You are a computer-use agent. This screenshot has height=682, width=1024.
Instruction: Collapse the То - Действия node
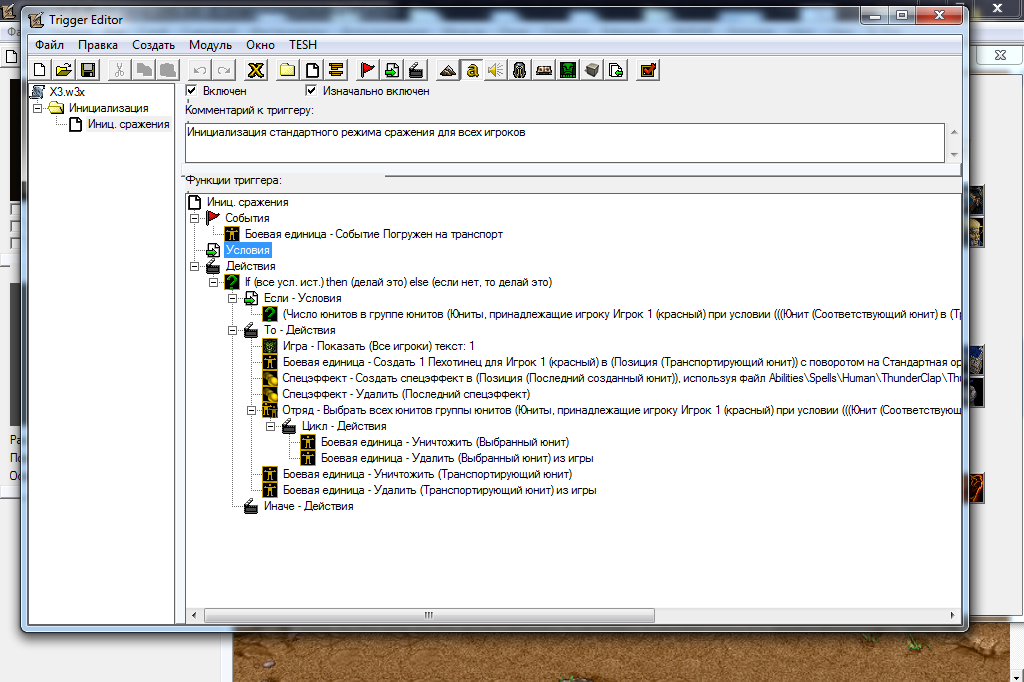pos(232,331)
